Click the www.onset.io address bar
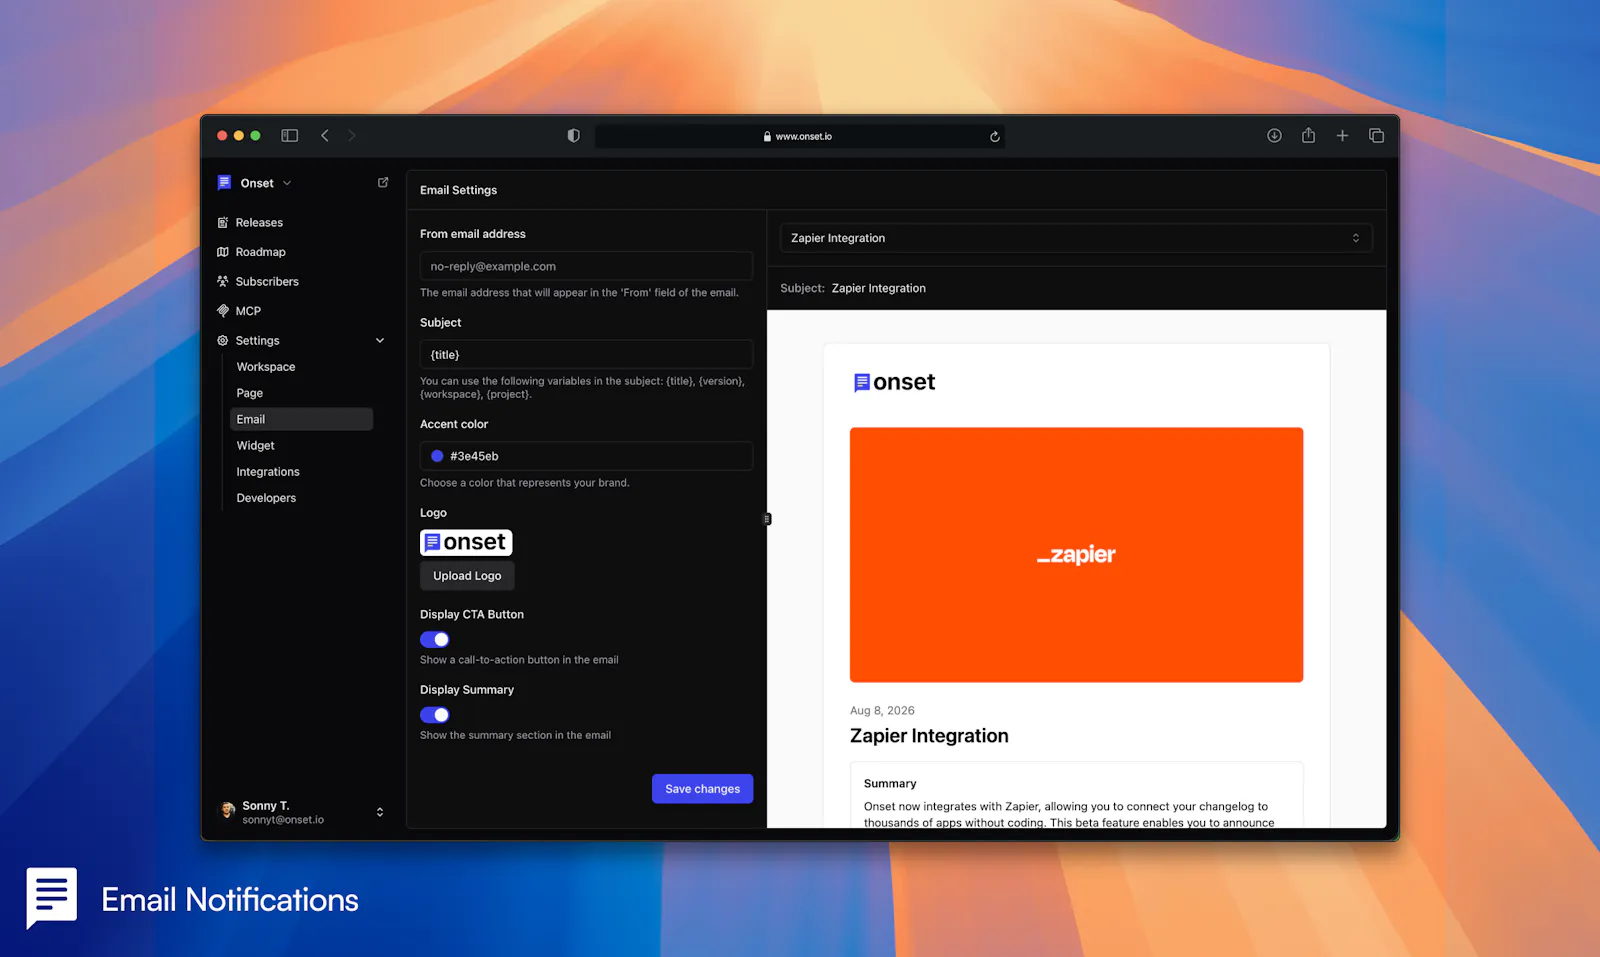The image size is (1600, 957). pyautogui.click(x=800, y=136)
